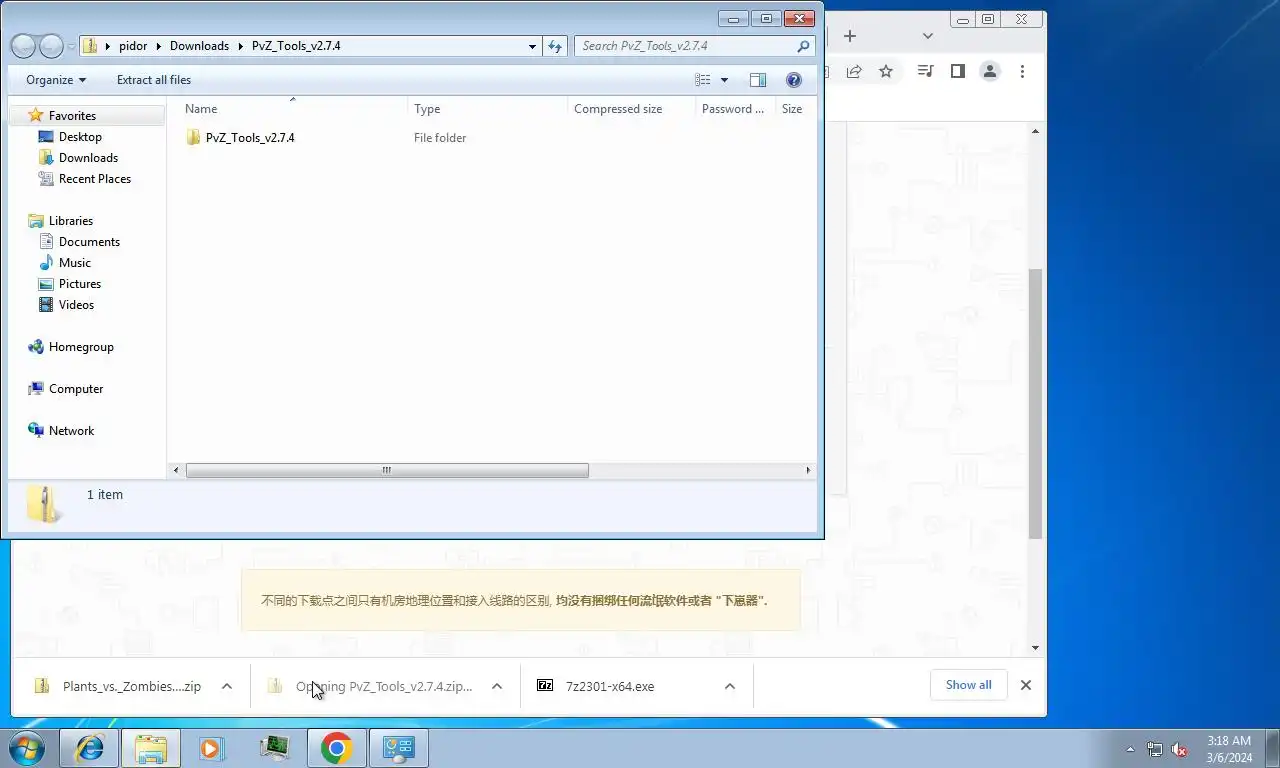This screenshot has height=768, width=1280.
Task: Open the Plants_vs._Zombies zip download
Action: tap(131, 686)
